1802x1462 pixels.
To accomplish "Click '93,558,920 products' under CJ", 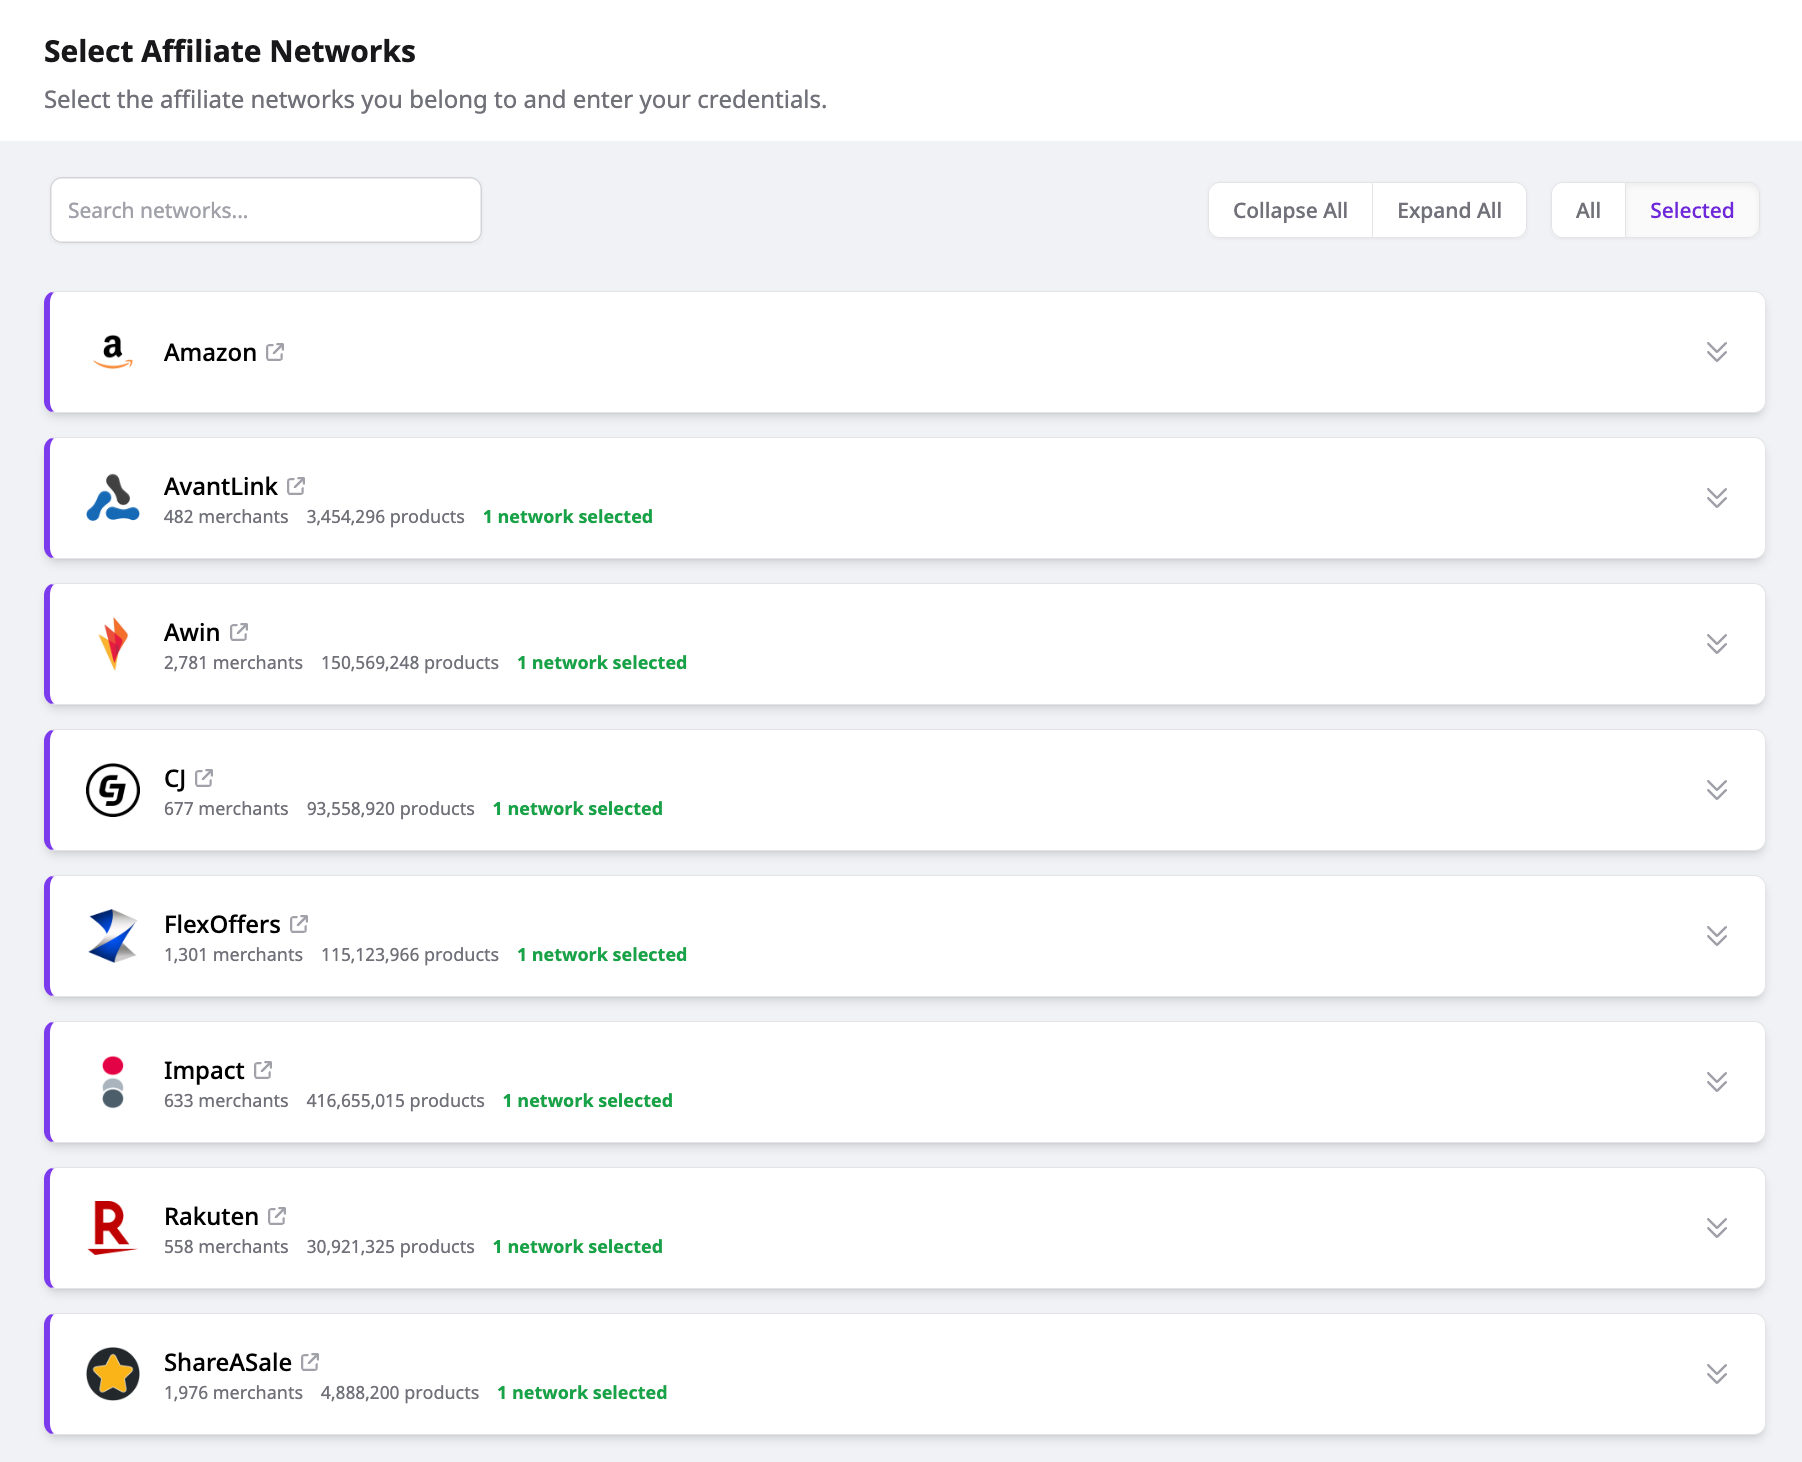I will pos(391,809).
